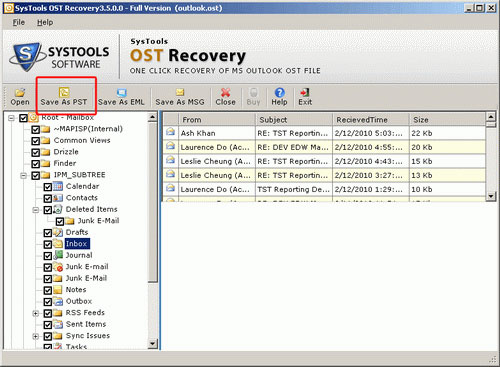Click the Sync Issues folder icon
This screenshot has height=367, width=500.
(x=58, y=336)
